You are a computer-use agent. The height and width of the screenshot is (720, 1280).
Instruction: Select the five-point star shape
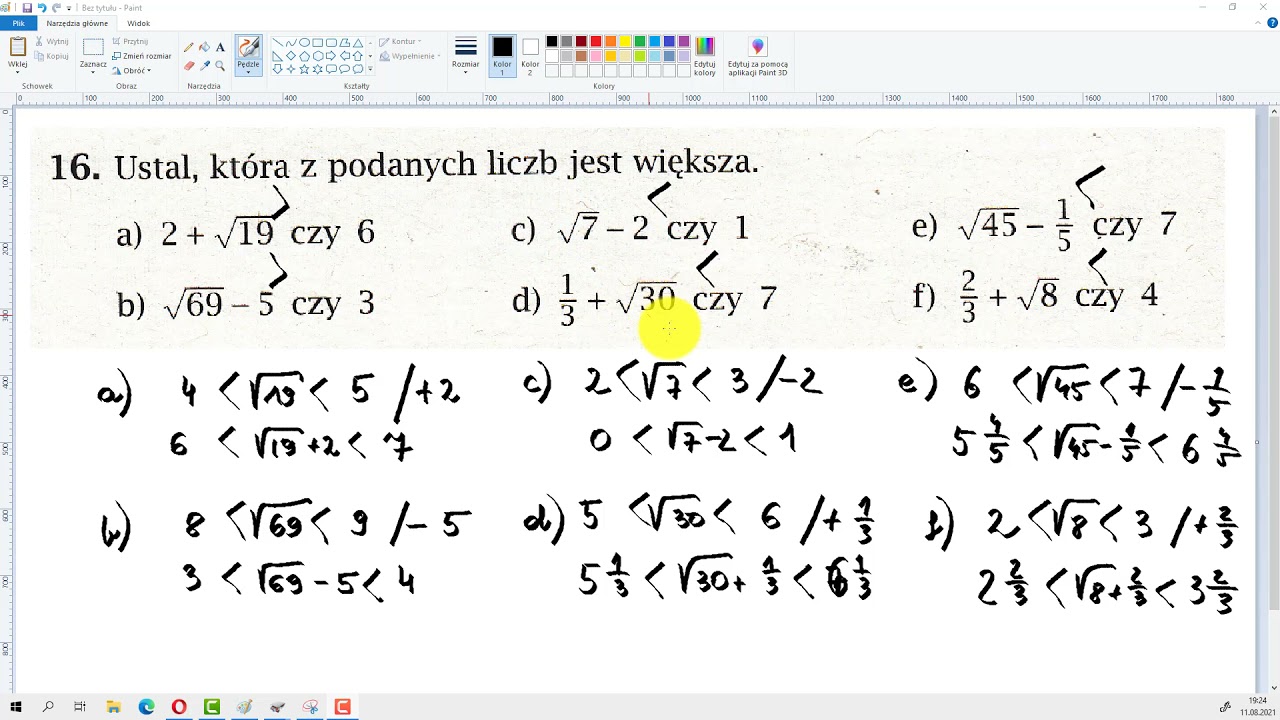304,69
